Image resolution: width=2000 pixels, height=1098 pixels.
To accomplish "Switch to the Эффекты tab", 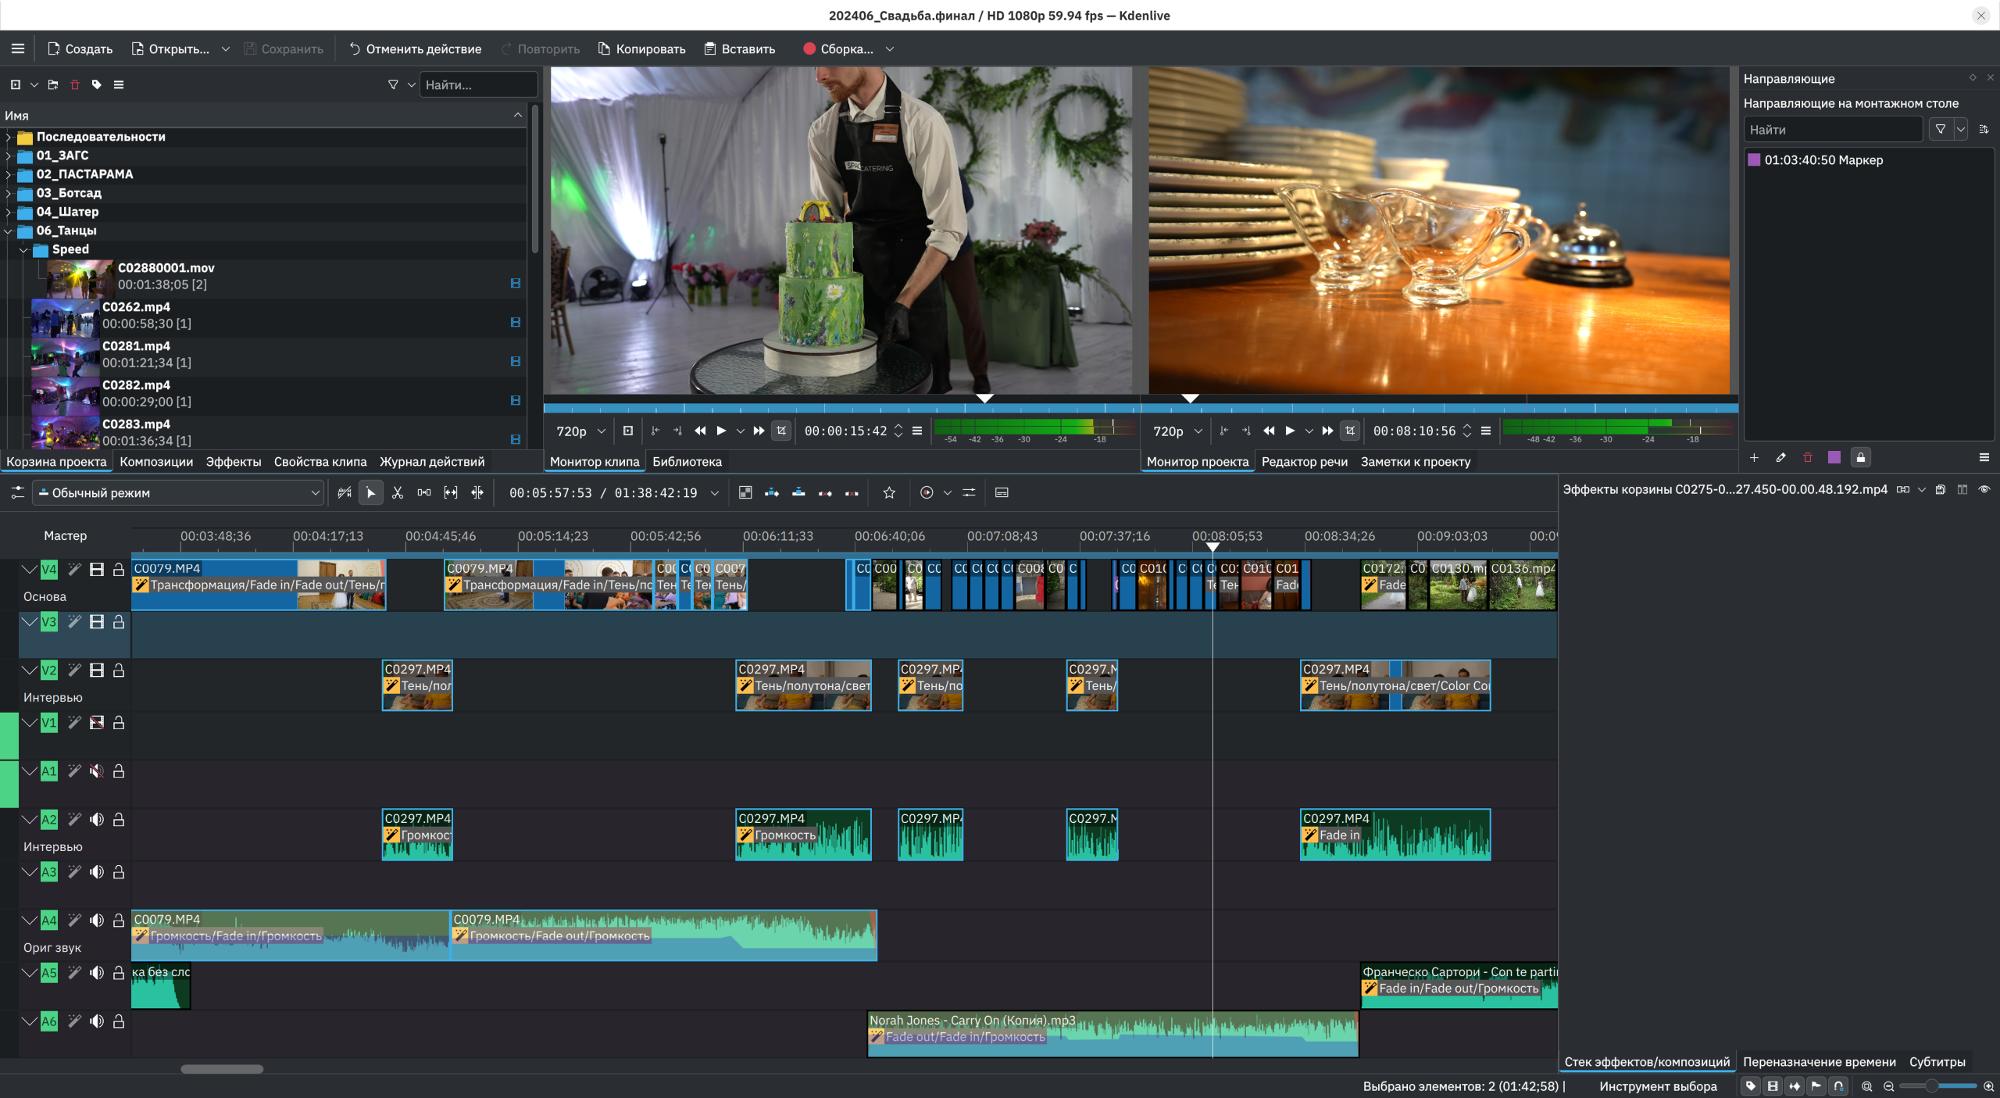I will click(233, 462).
